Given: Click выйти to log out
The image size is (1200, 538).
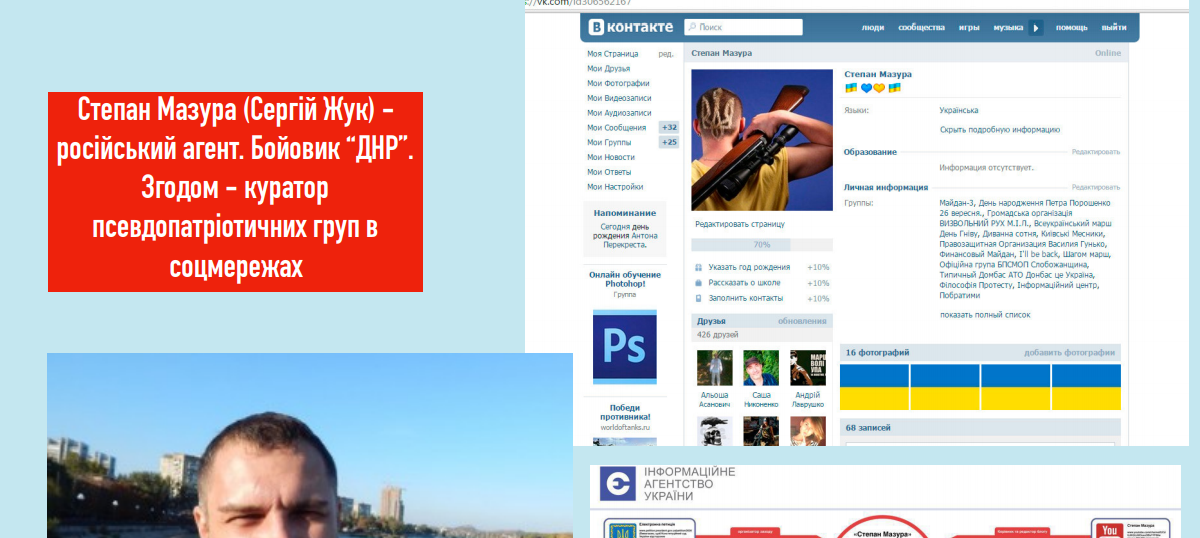Looking at the screenshot, I should [x=1114, y=28].
